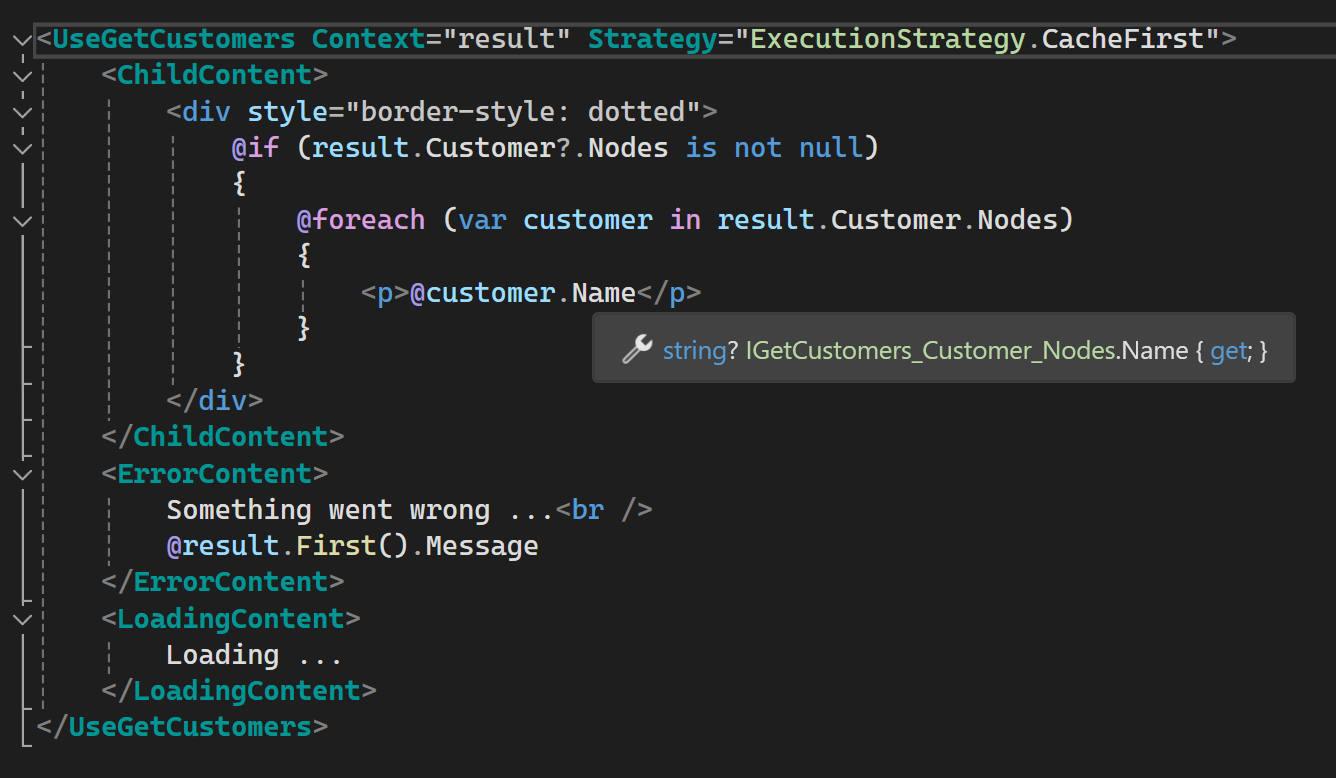The height and width of the screenshot is (778, 1336).
Task: Collapse the dotted-border div block
Action: 23,113
